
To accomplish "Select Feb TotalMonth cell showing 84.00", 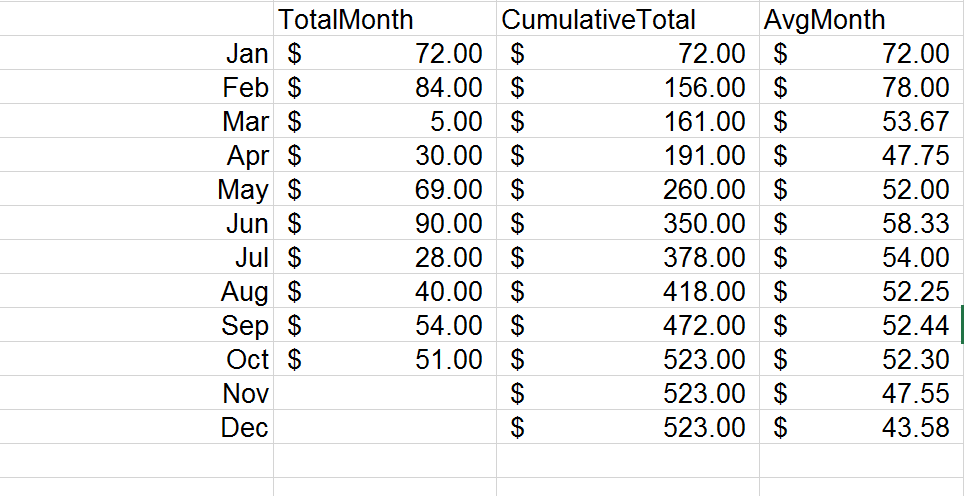I will (385, 87).
